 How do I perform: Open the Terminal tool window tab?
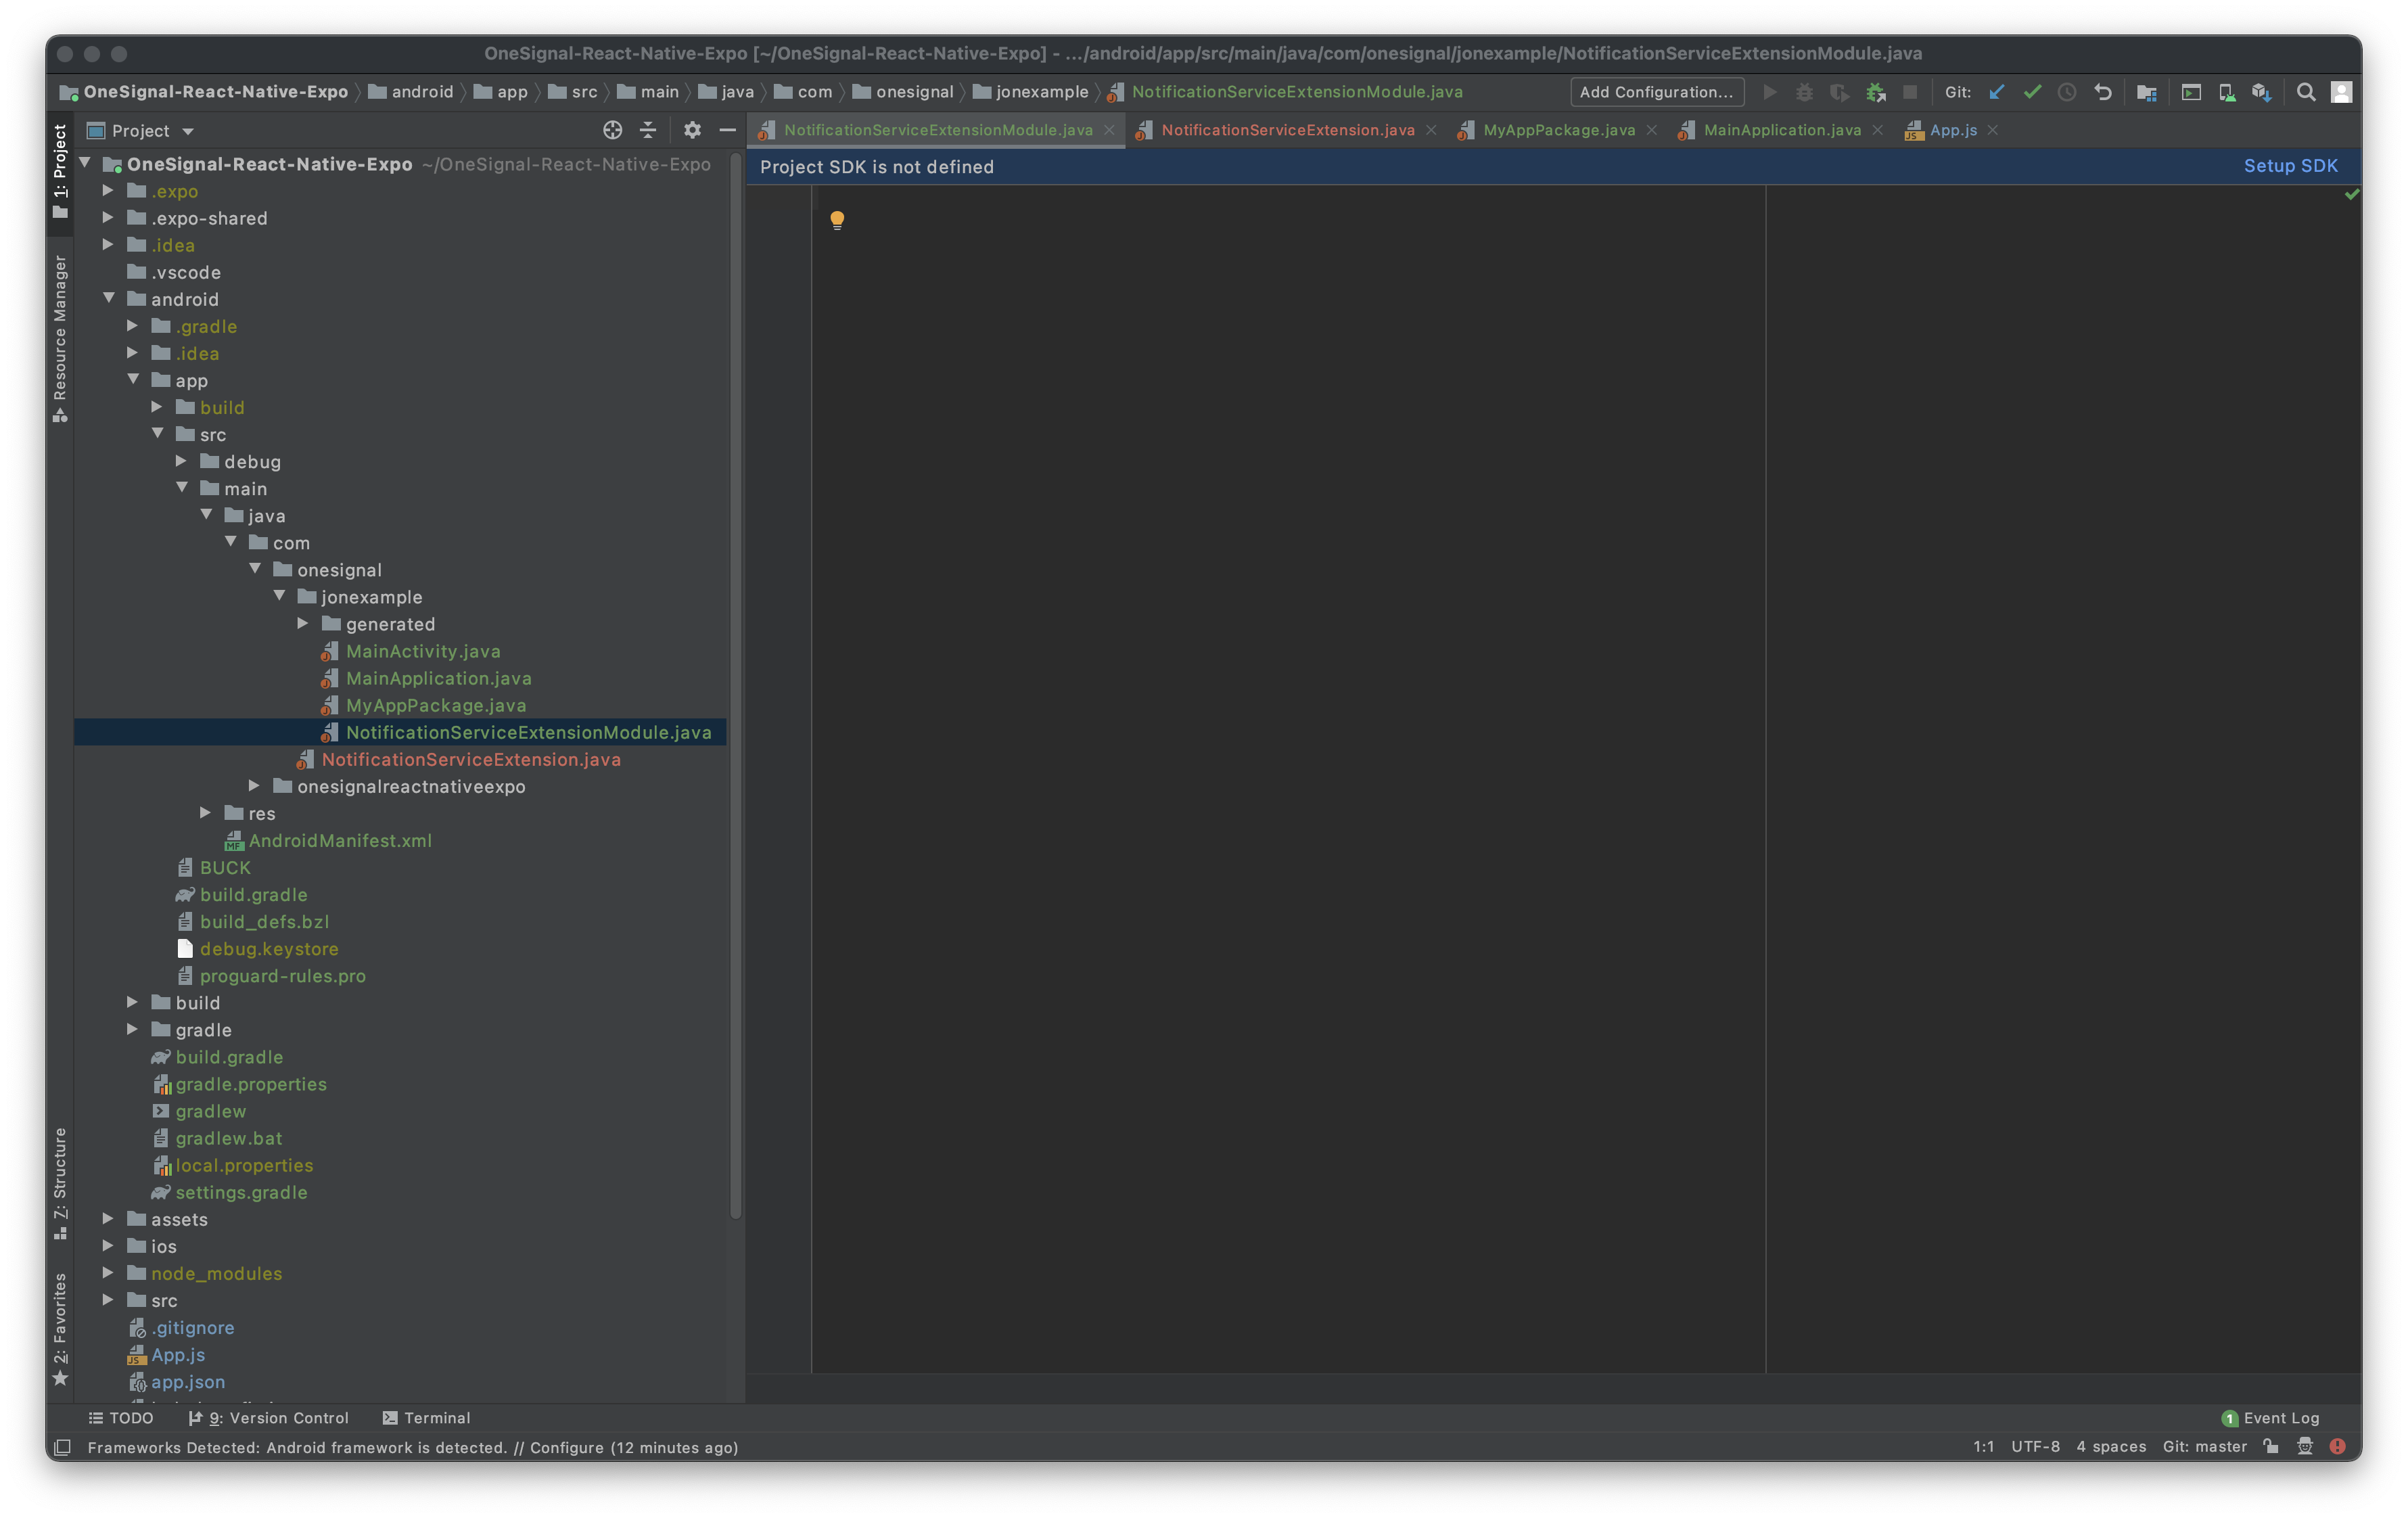(427, 1417)
